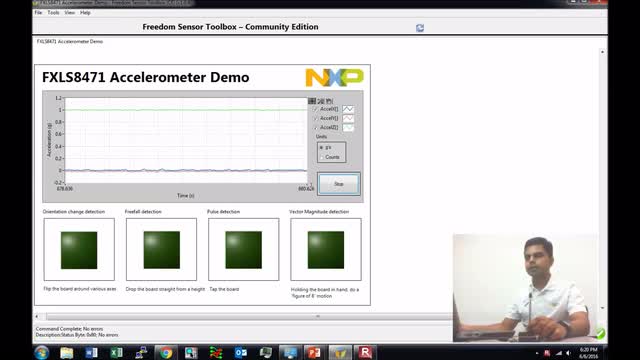Select the graph cursor tool icon
The height and width of the screenshot is (360, 640).
tap(312, 101)
